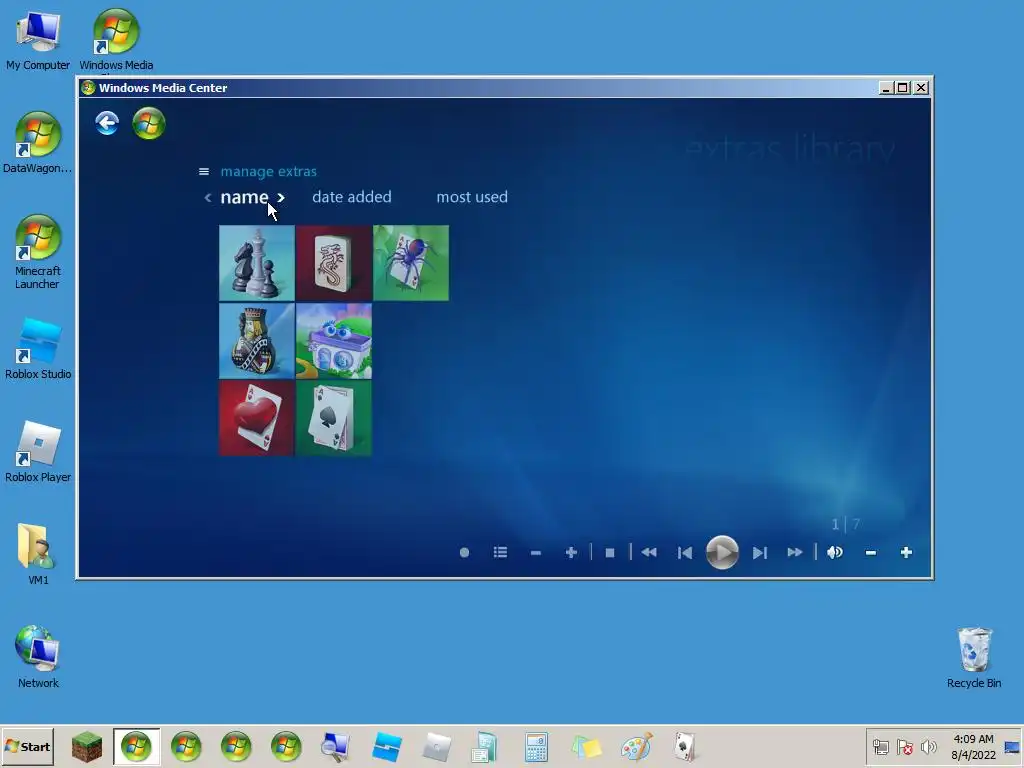1024x768 pixels.
Task: Click the Minecraft grass block taskbar icon
Action: (87, 746)
